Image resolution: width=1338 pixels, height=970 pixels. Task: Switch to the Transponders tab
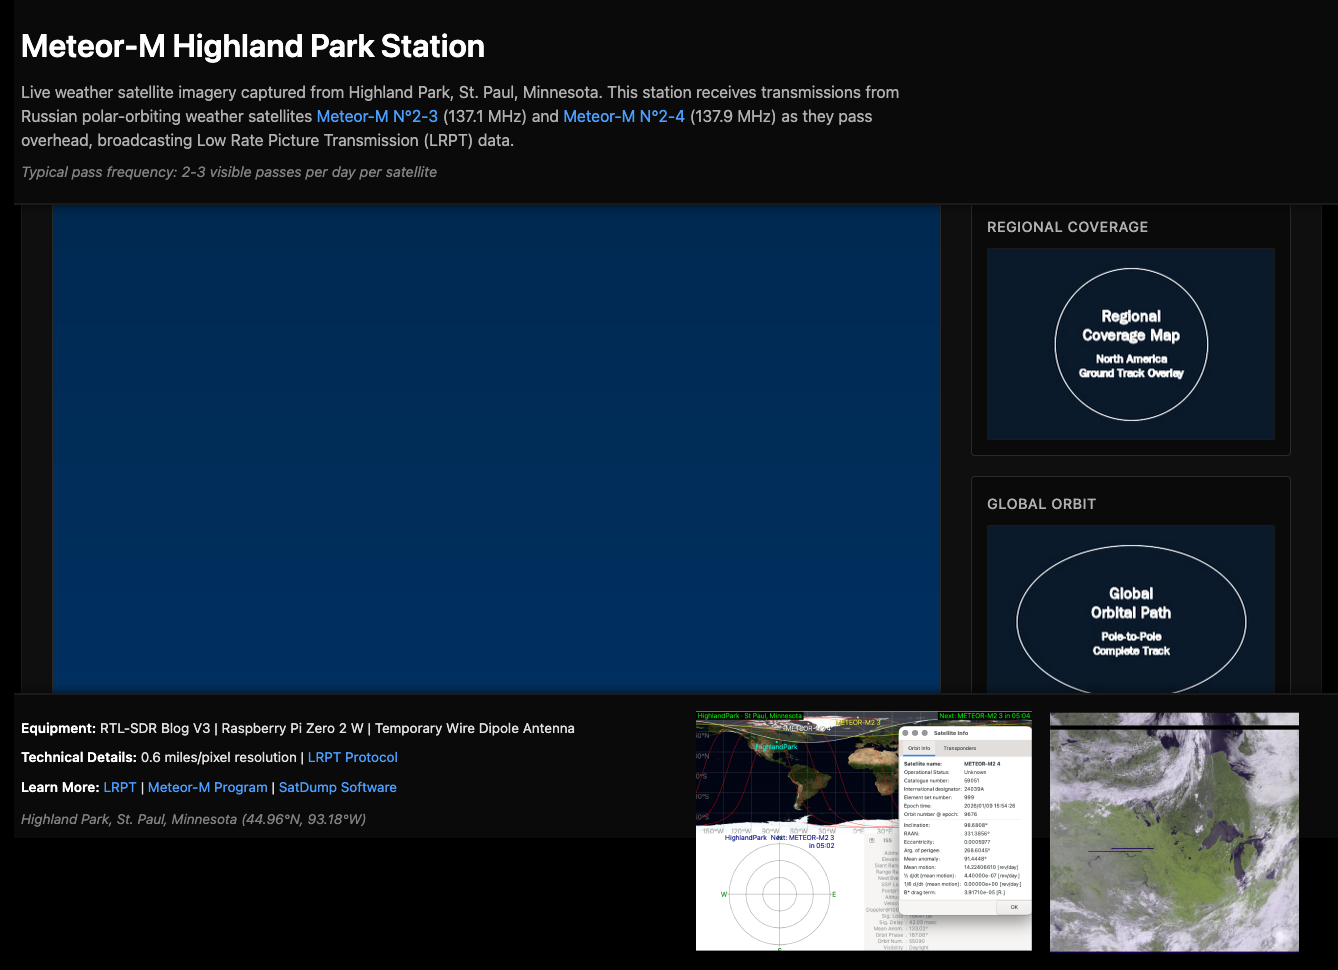[x=959, y=748]
